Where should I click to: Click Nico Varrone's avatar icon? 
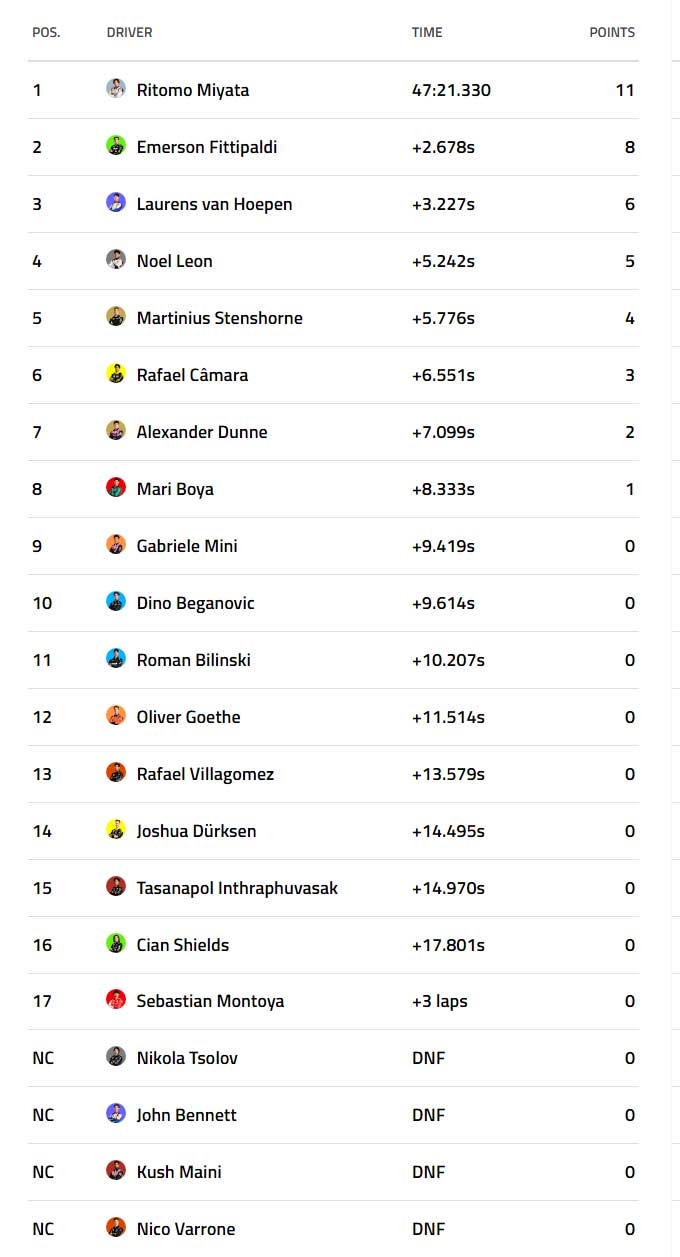[x=116, y=1227]
